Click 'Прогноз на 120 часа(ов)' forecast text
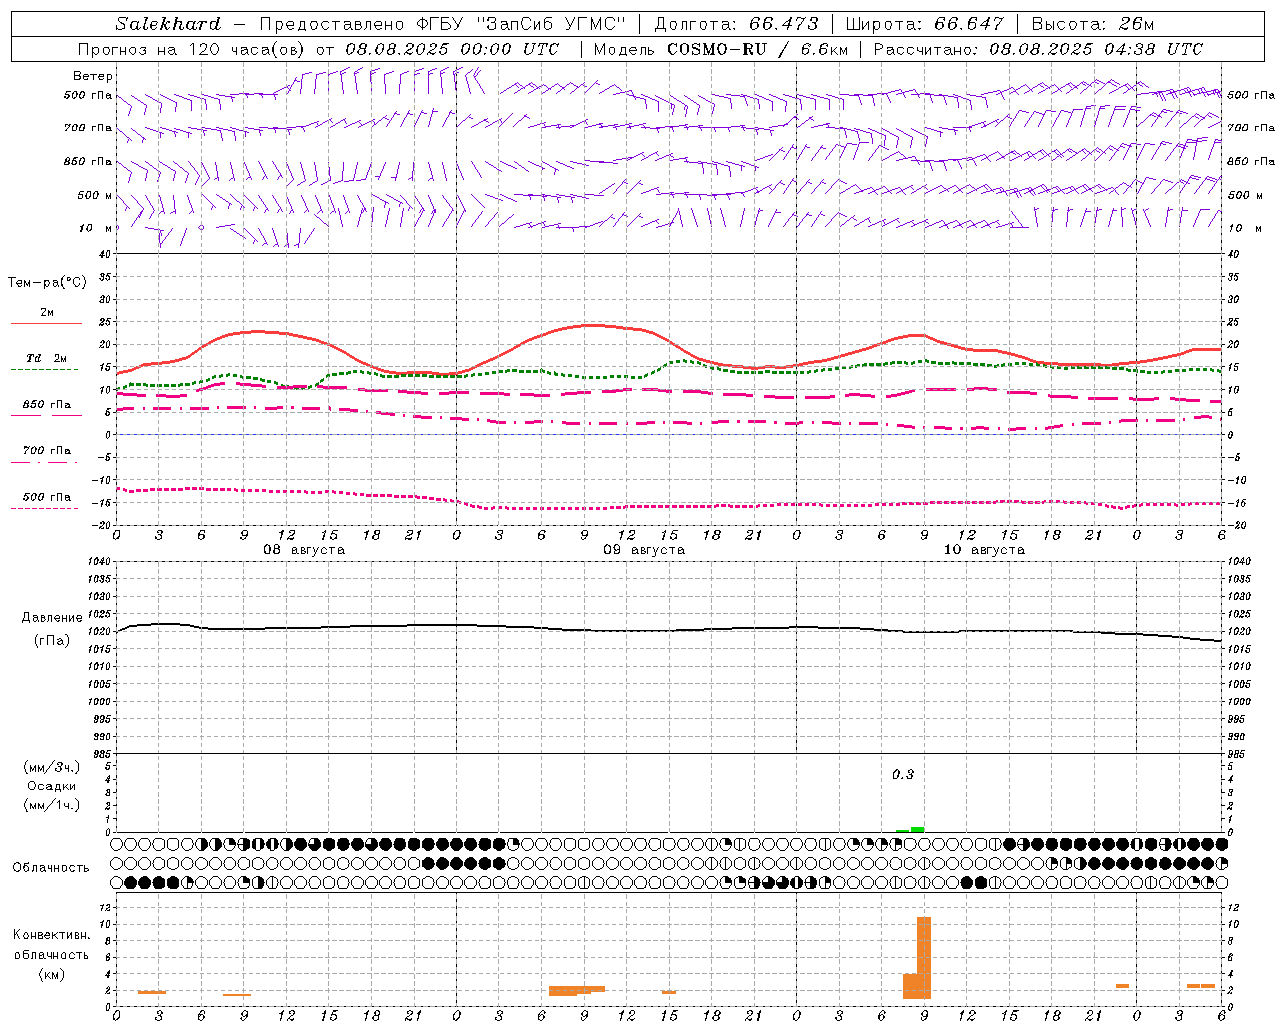1280x1024 pixels. [193, 49]
